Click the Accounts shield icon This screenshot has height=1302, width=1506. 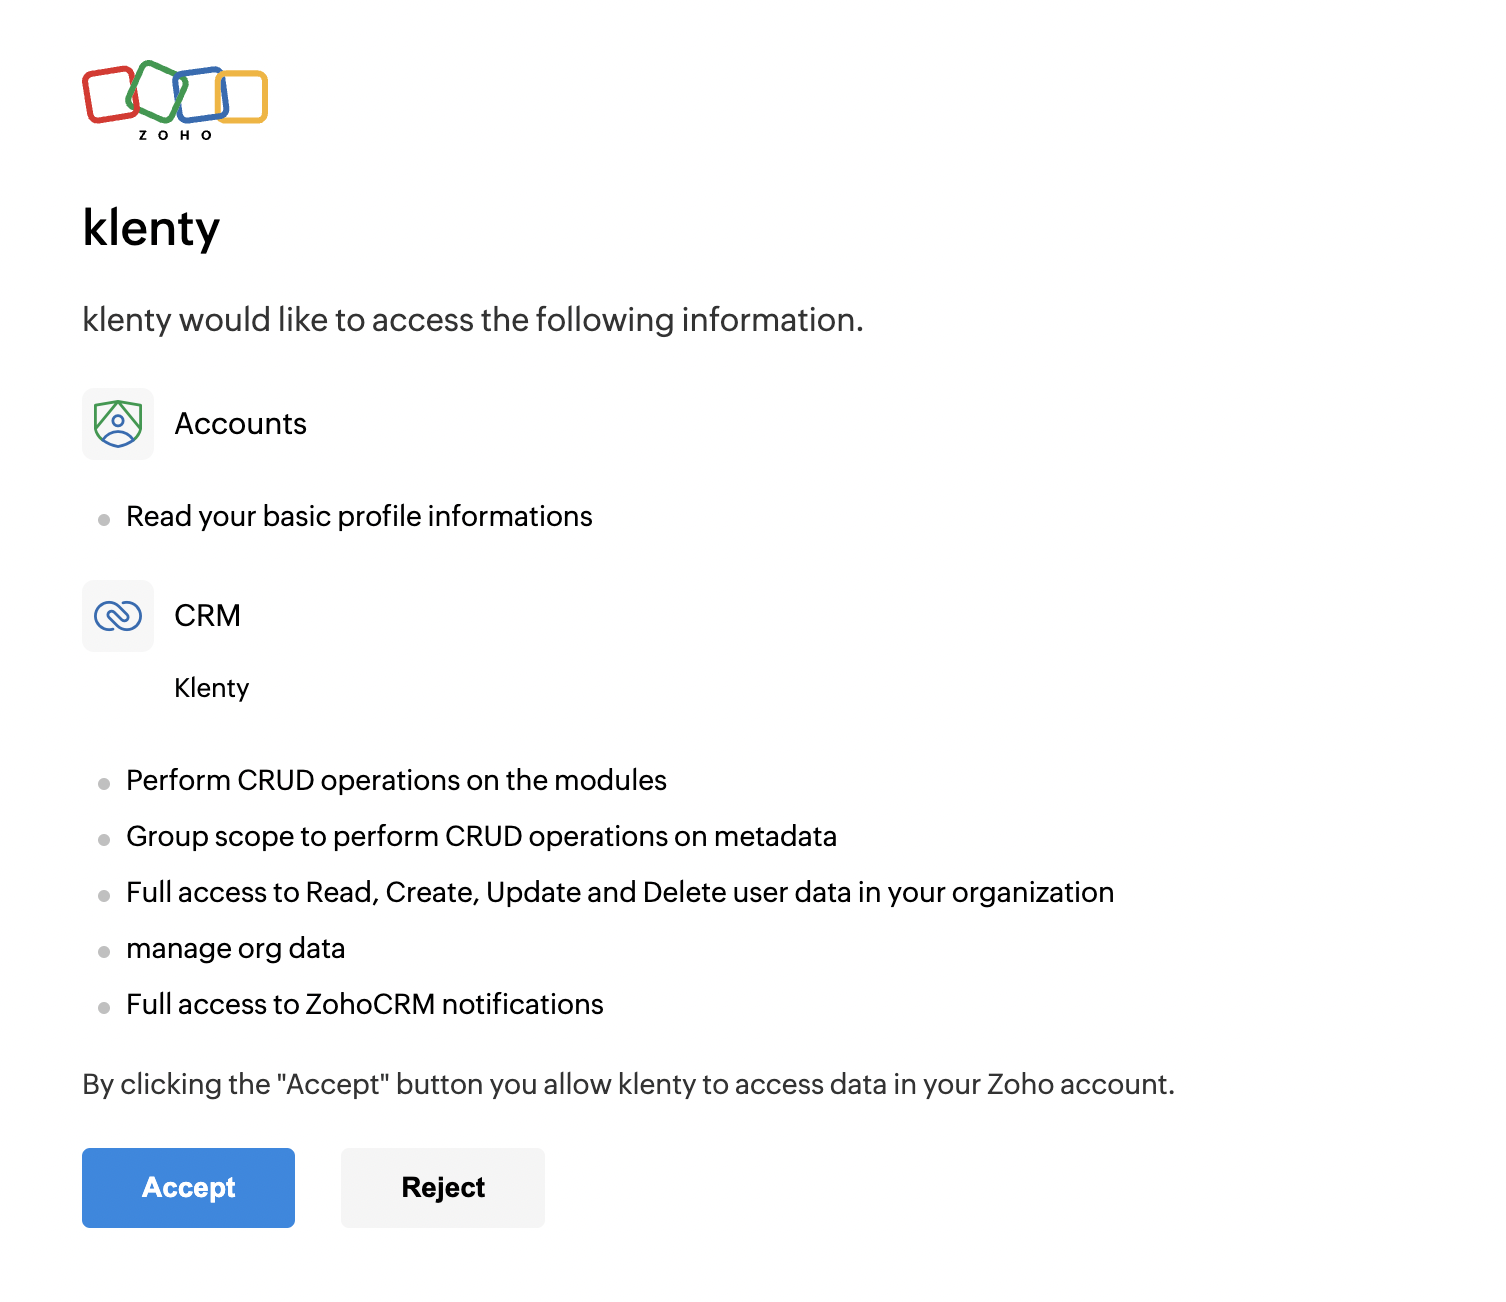coord(118,424)
